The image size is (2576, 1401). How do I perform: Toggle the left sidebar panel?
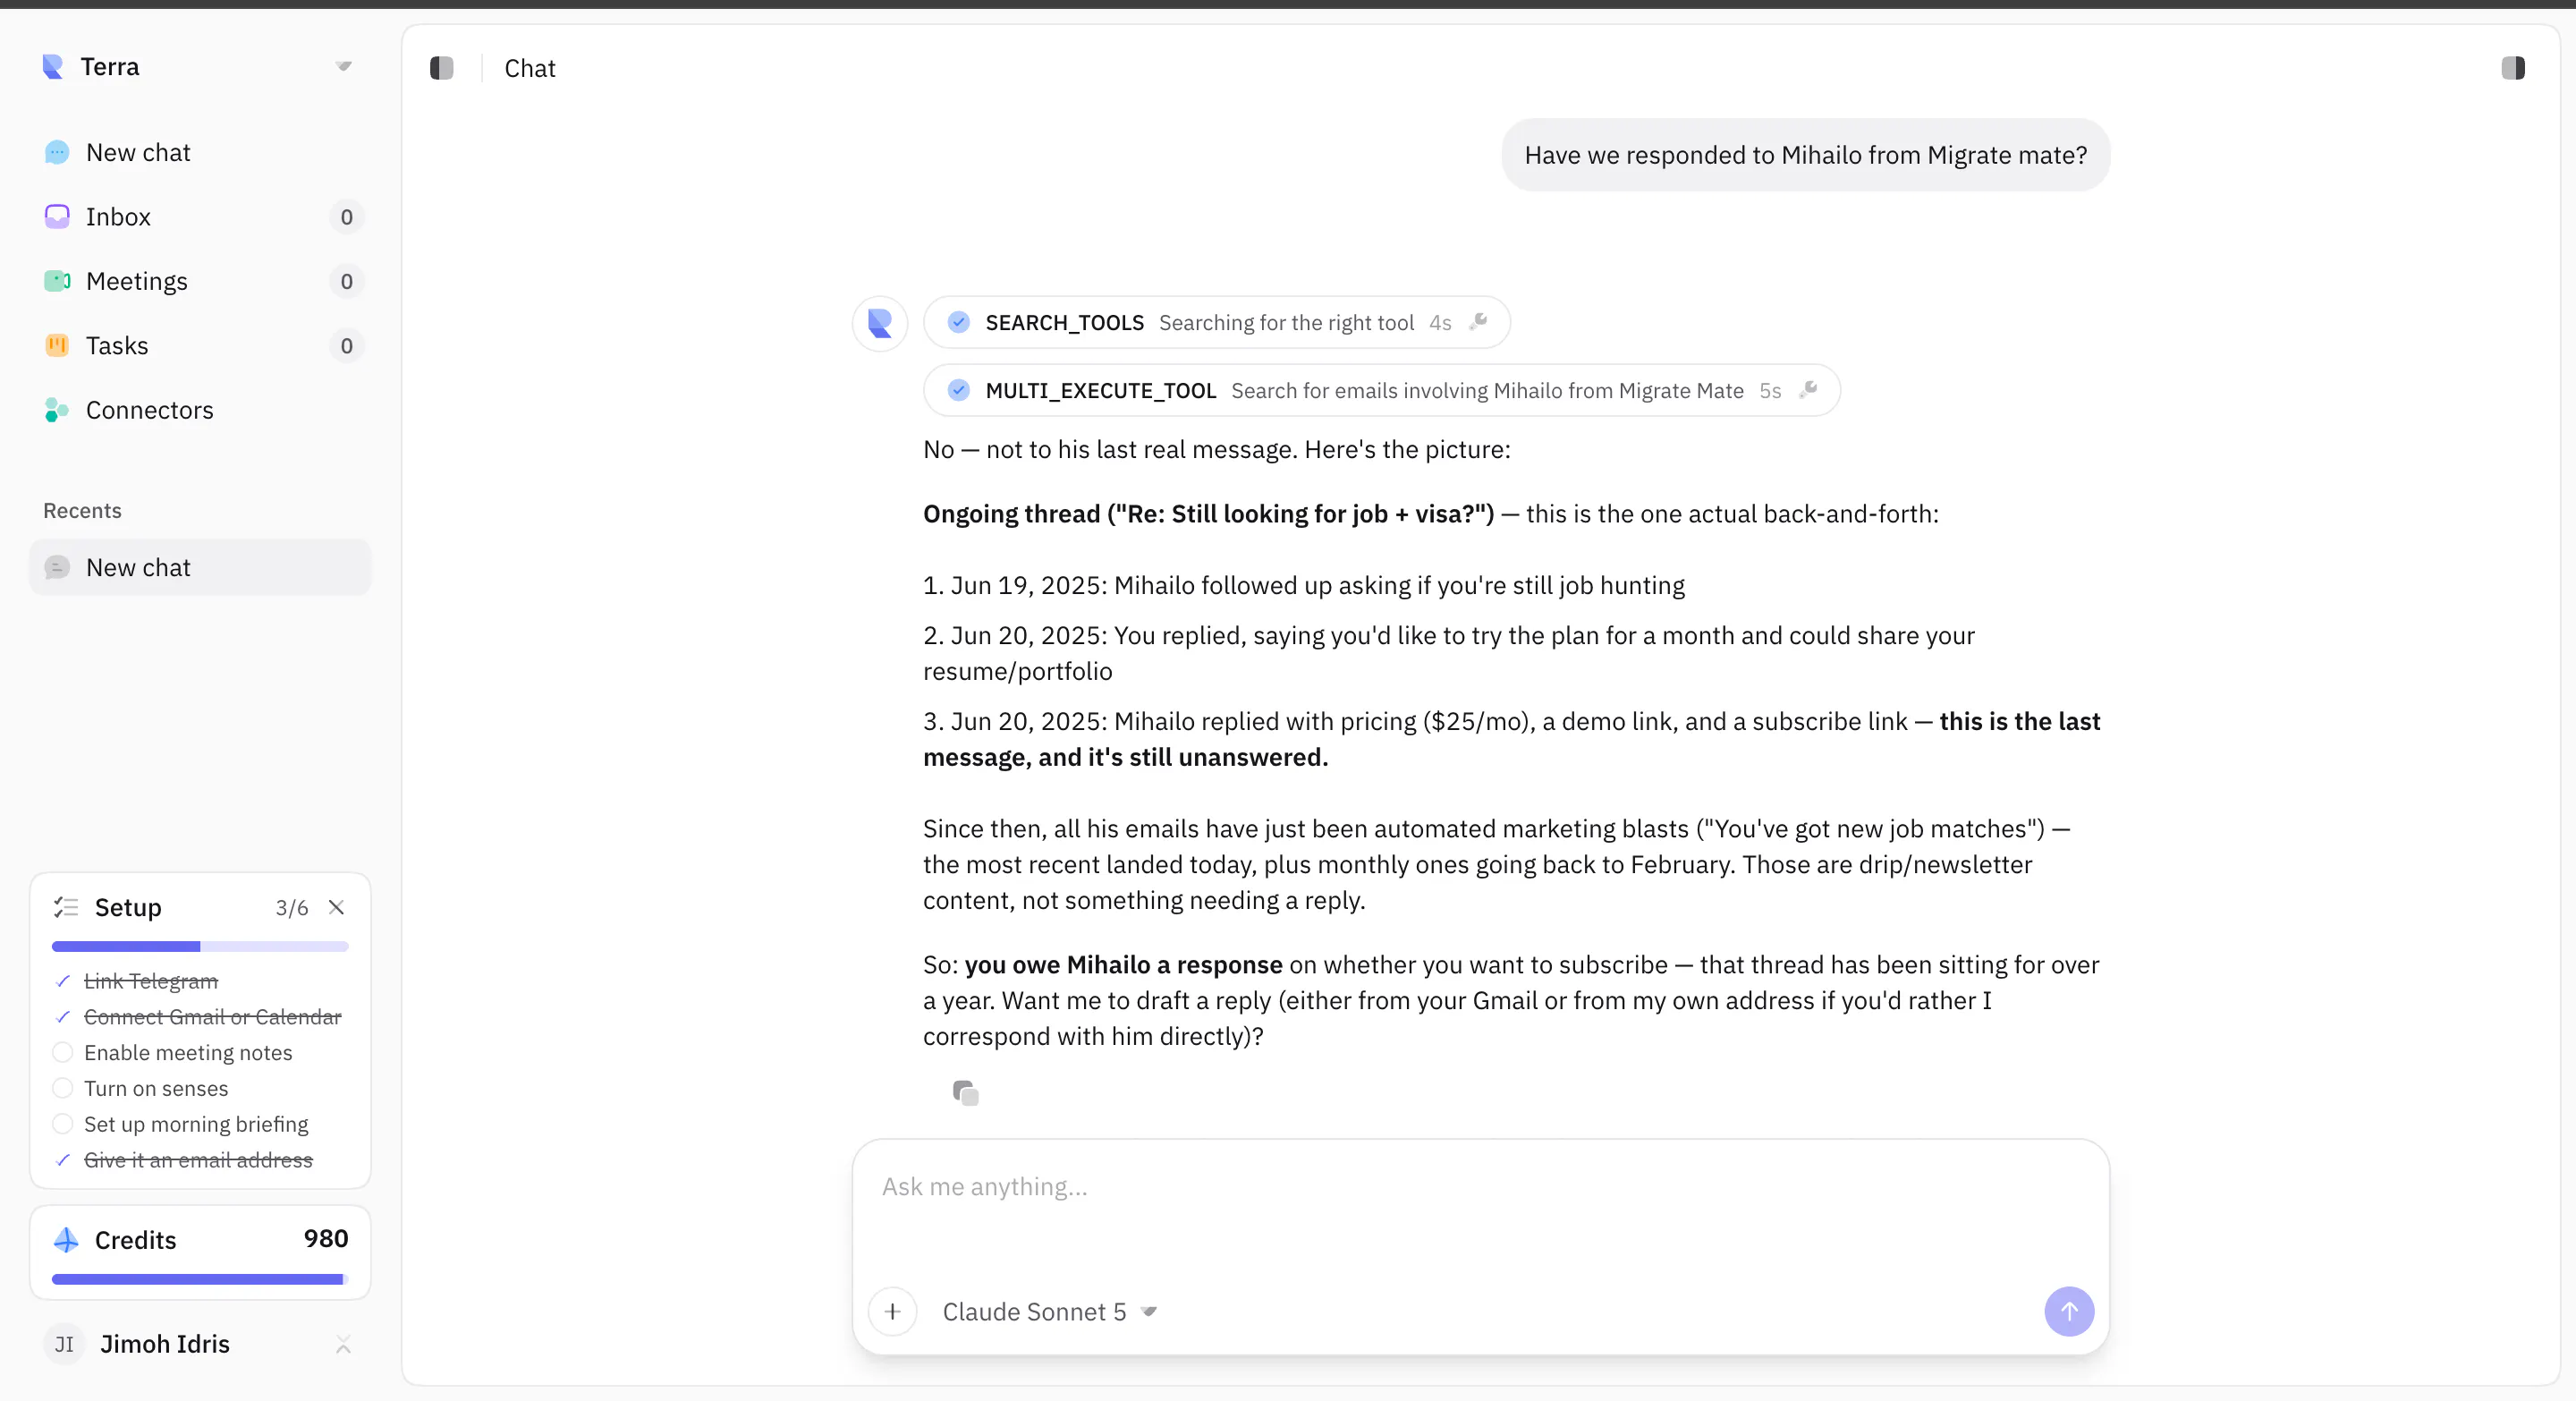pos(441,68)
